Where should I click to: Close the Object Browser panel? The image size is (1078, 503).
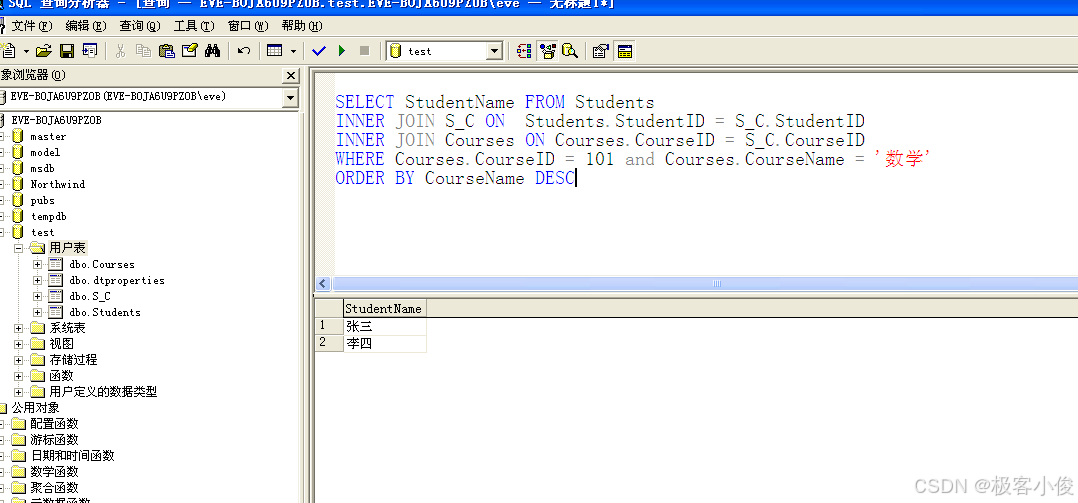(x=292, y=76)
